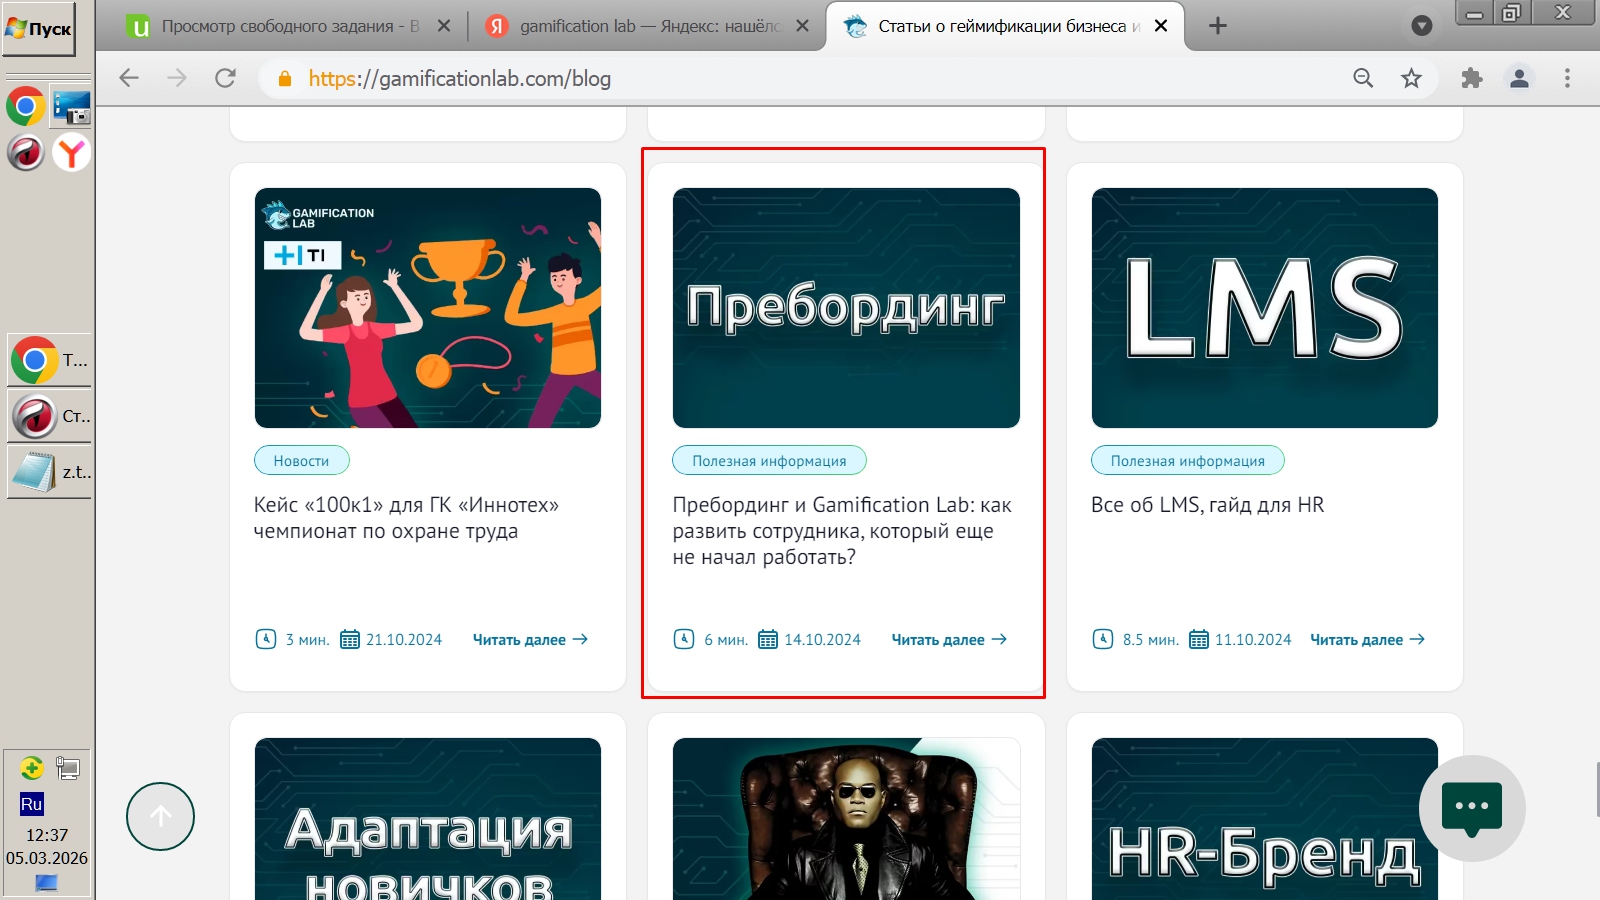Click Читать далее for the LMS article
This screenshot has width=1600, height=900.
1367,640
